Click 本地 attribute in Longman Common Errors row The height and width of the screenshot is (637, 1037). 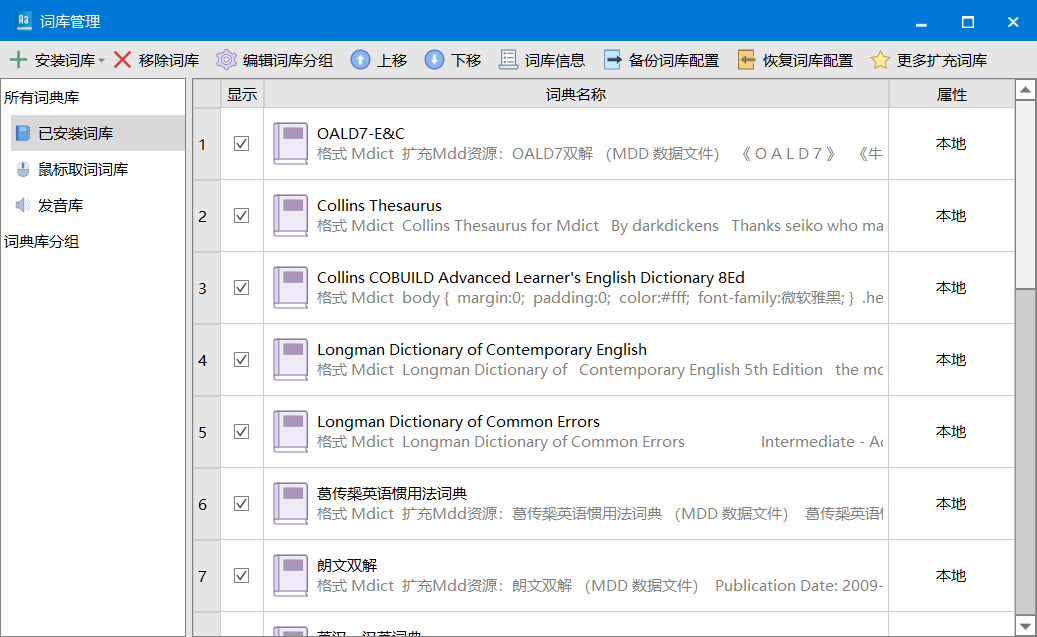951,432
